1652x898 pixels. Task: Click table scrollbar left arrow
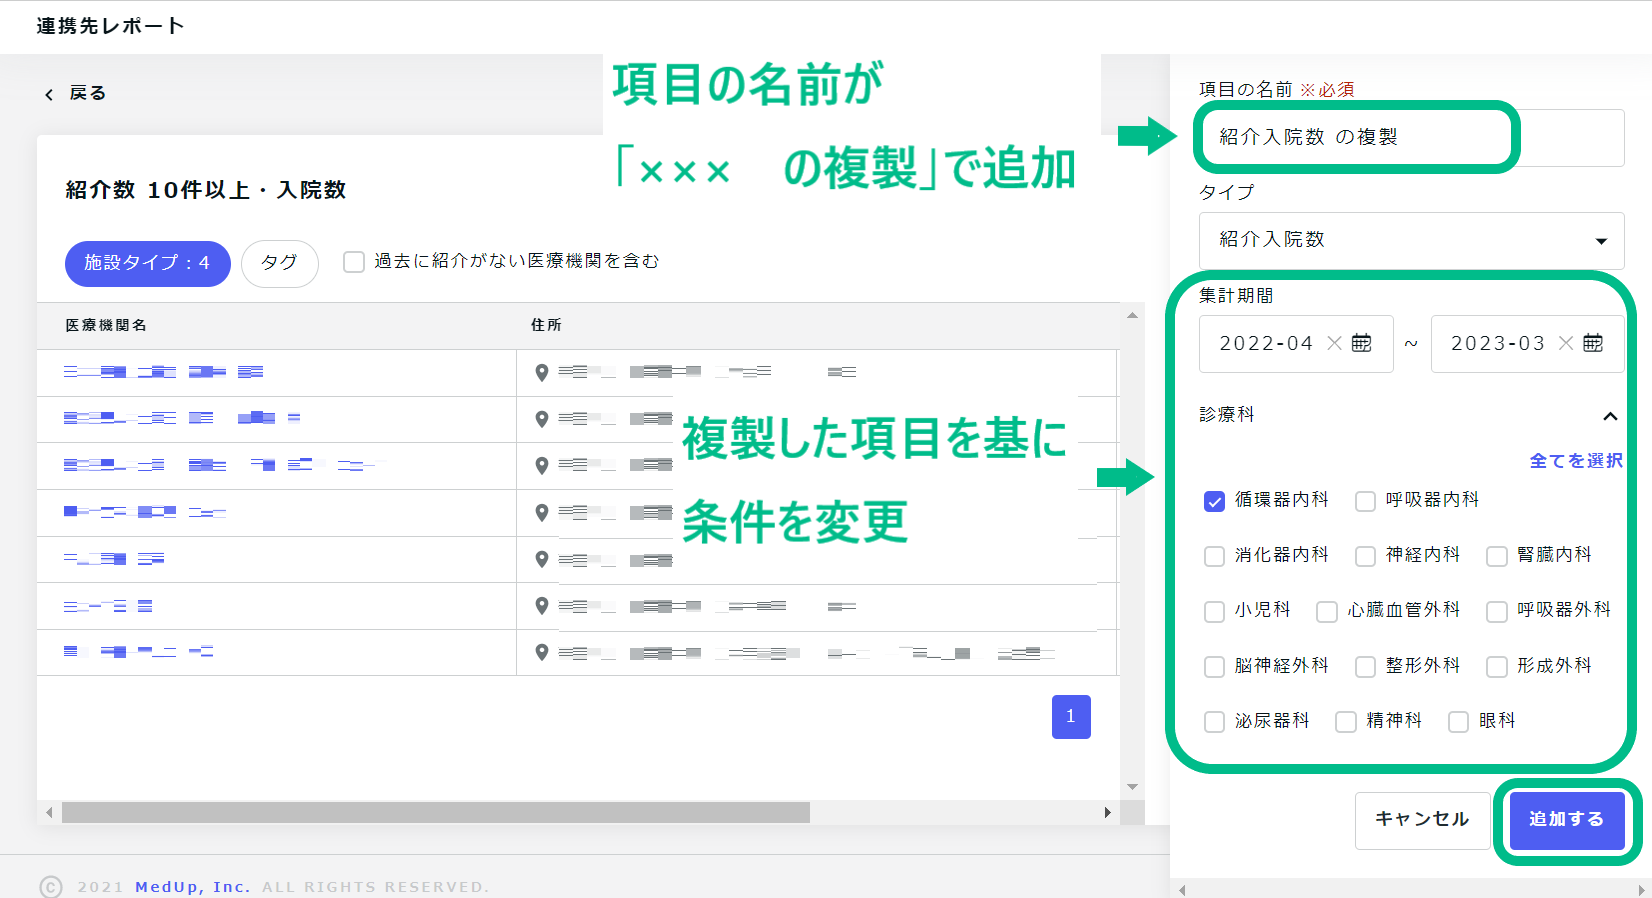click(x=49, y=813)
